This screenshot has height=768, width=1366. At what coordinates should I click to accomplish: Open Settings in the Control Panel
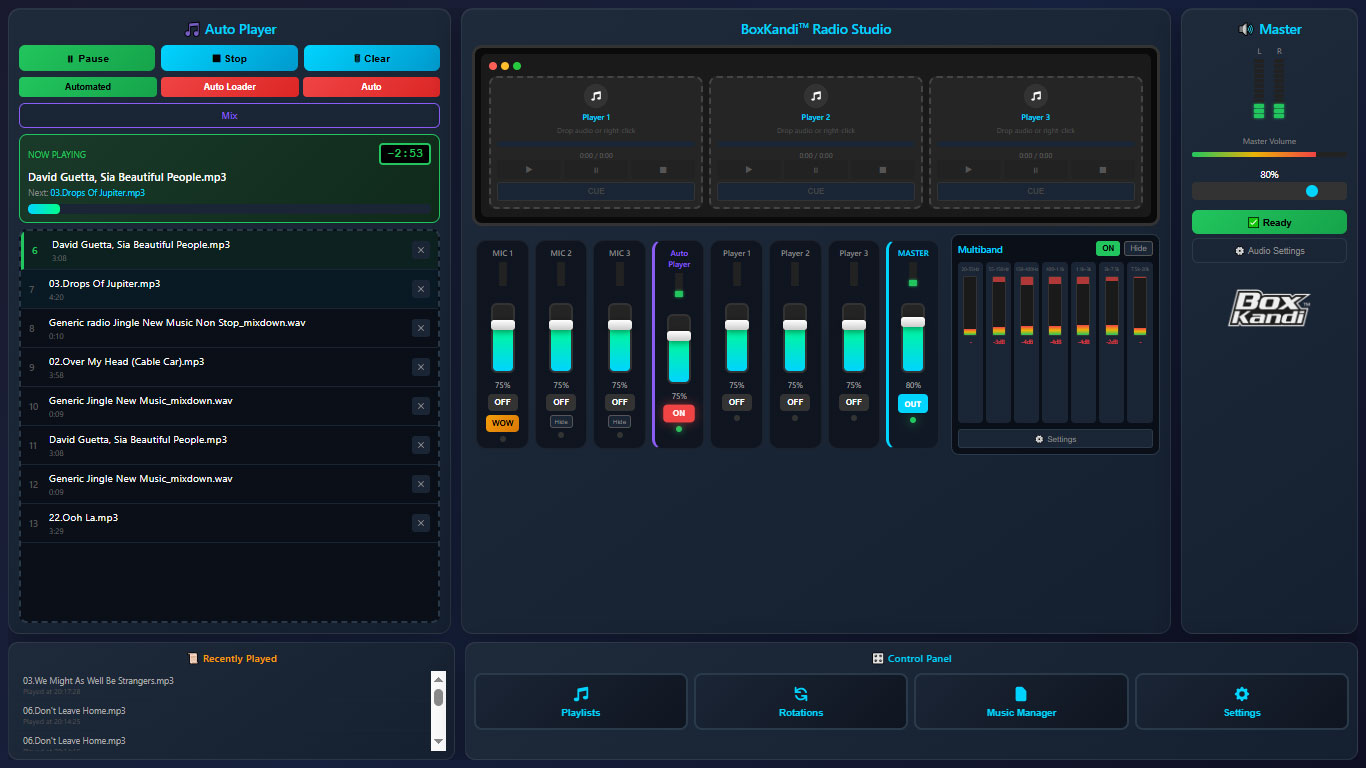pos(1242,702)
